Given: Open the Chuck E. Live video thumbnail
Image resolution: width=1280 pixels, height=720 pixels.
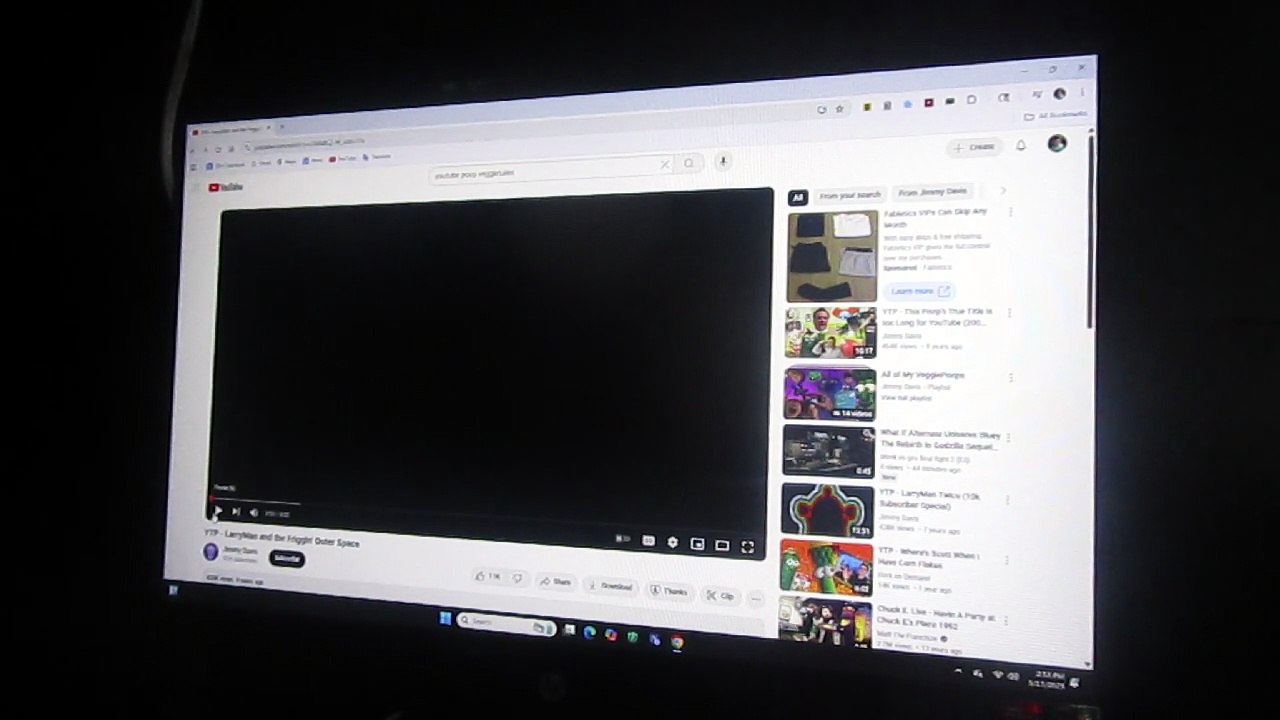Looking at the screenshot, I should [825, 624].
